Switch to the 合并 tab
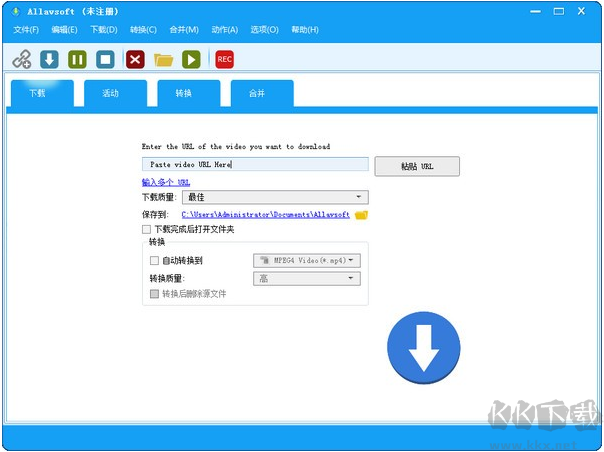The height and width of the screenshot is (452, 604). pyautogui.click(x=262, y=93)
